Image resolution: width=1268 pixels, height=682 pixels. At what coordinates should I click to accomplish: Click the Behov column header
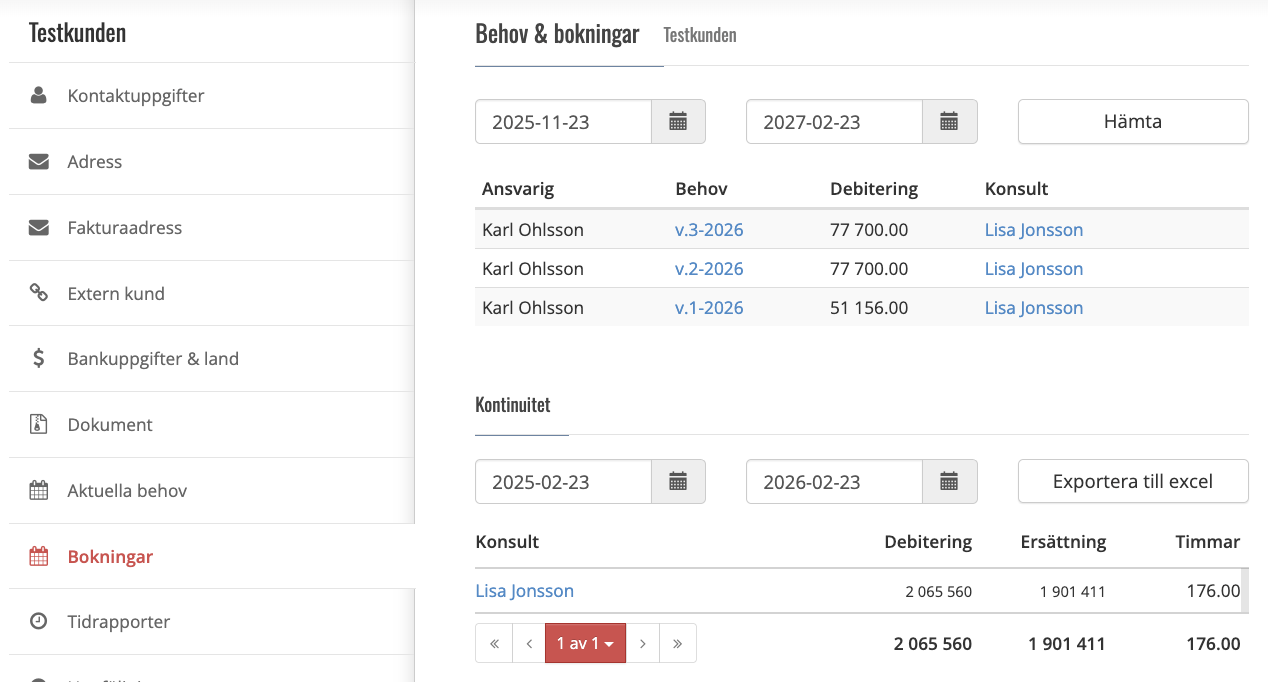point(702,189)
